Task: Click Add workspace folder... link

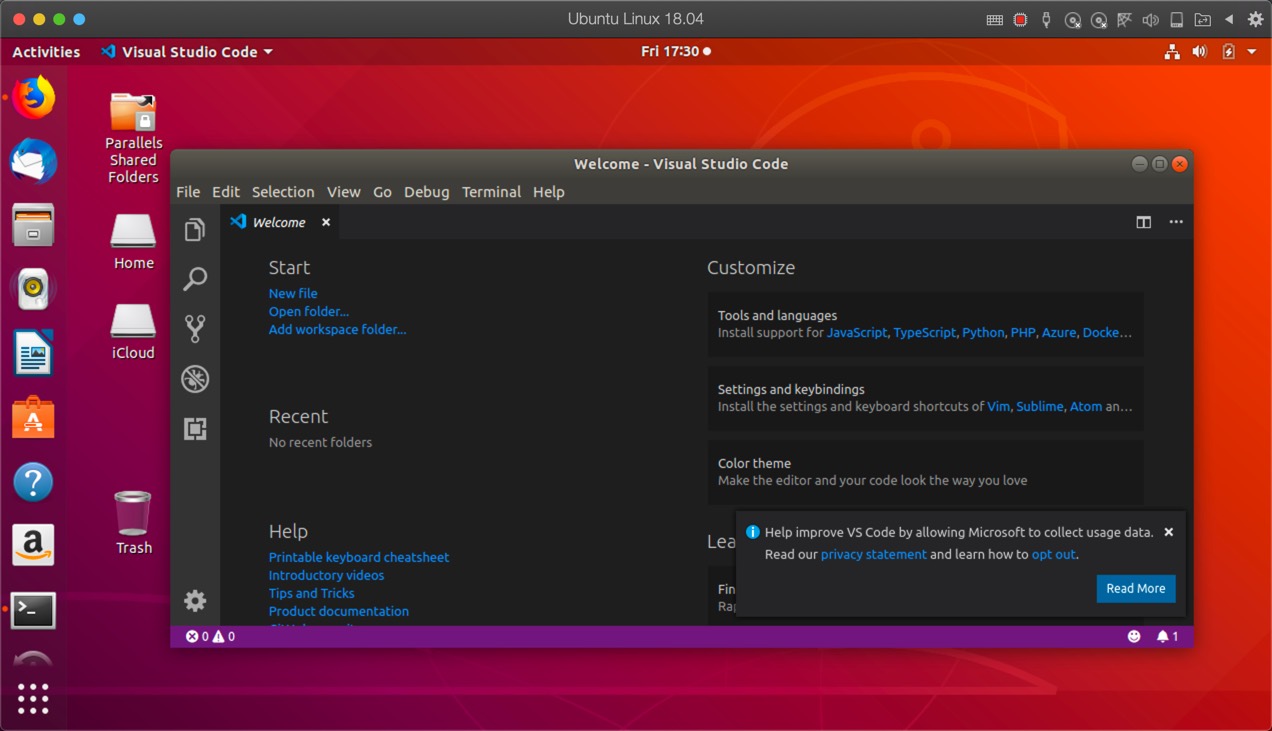Action: click(x=337, y=329)
